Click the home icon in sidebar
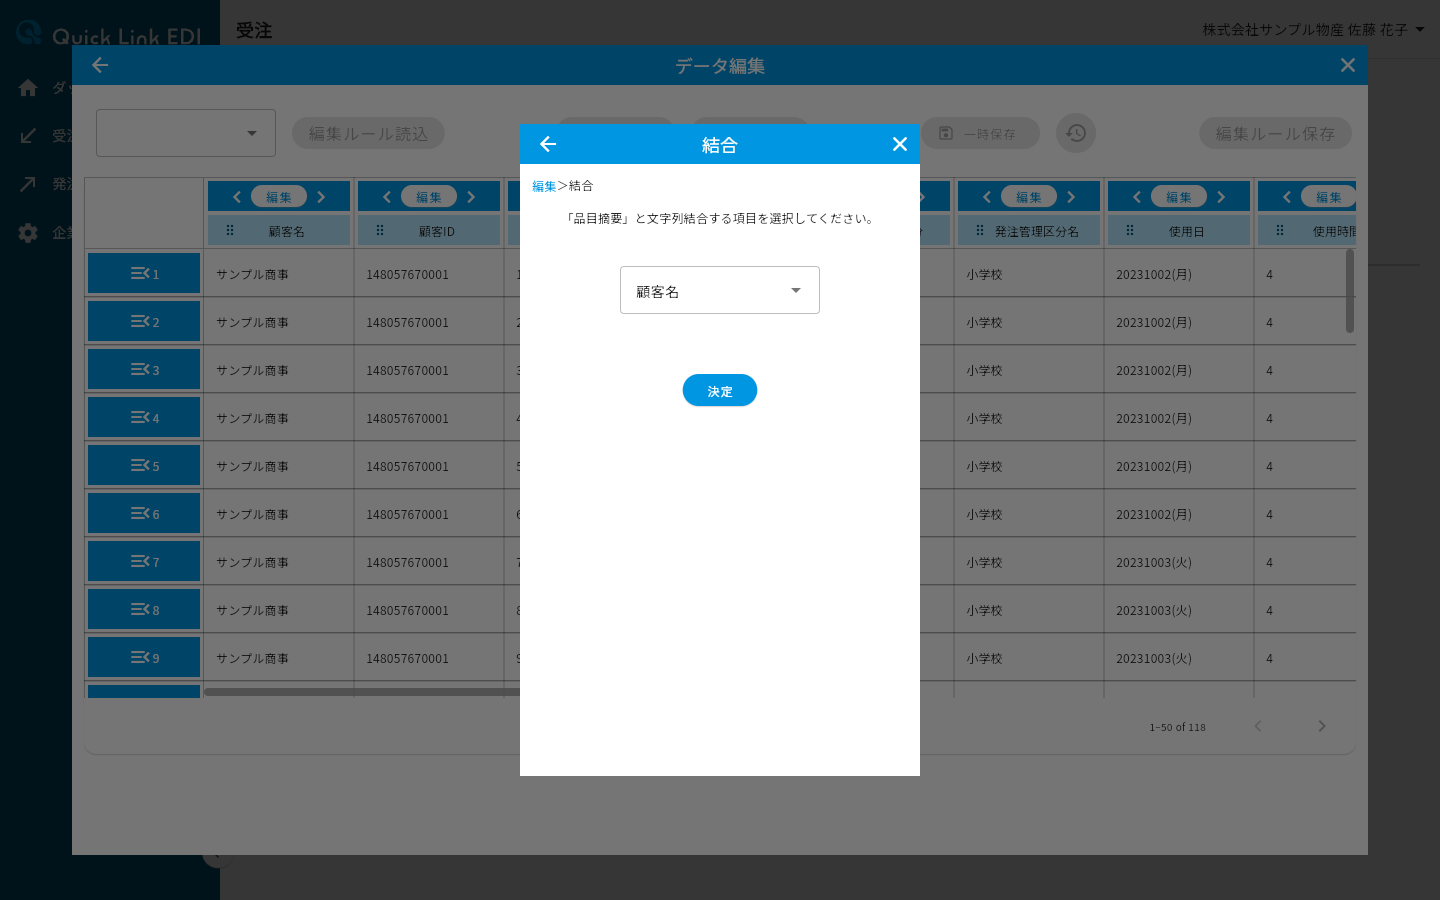The width and height of the screenshot is (1440, 900). pyautogui.click(x=28, y=88)
